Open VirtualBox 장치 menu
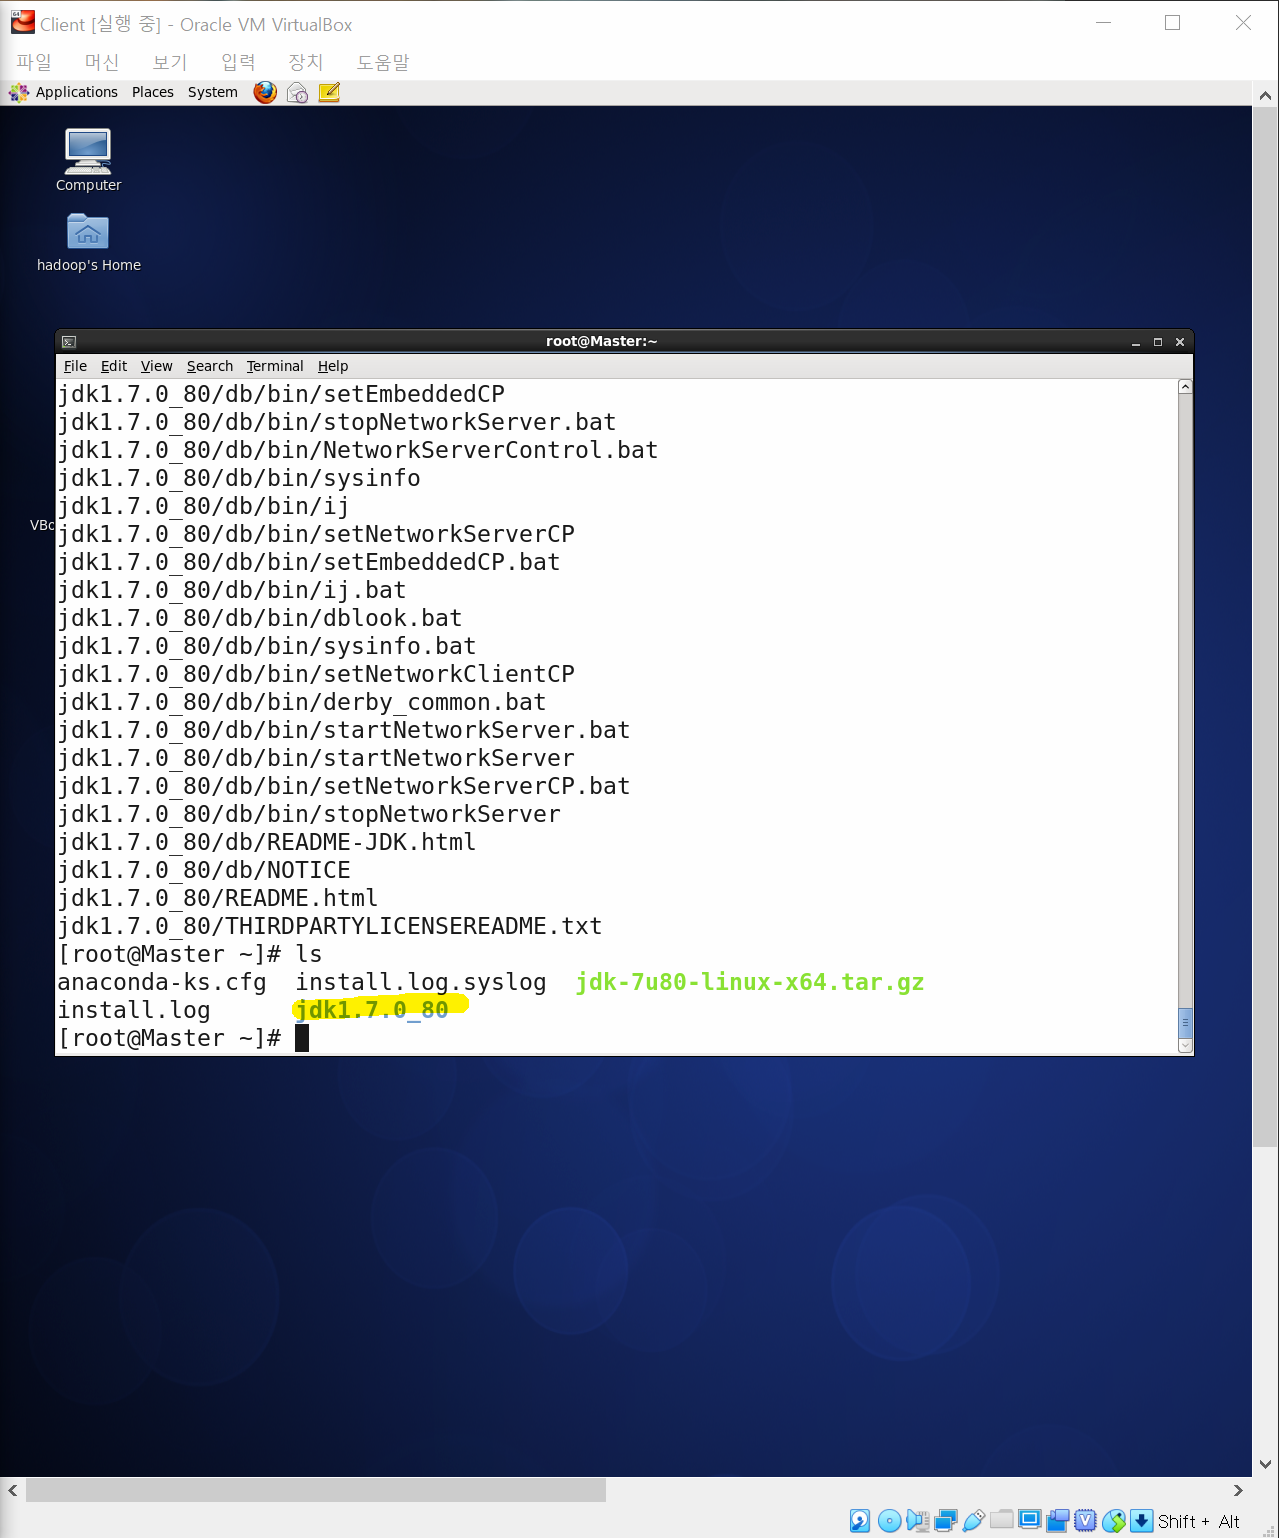The height and width of the screenshot is (1538, 1279). coord(306,62)
